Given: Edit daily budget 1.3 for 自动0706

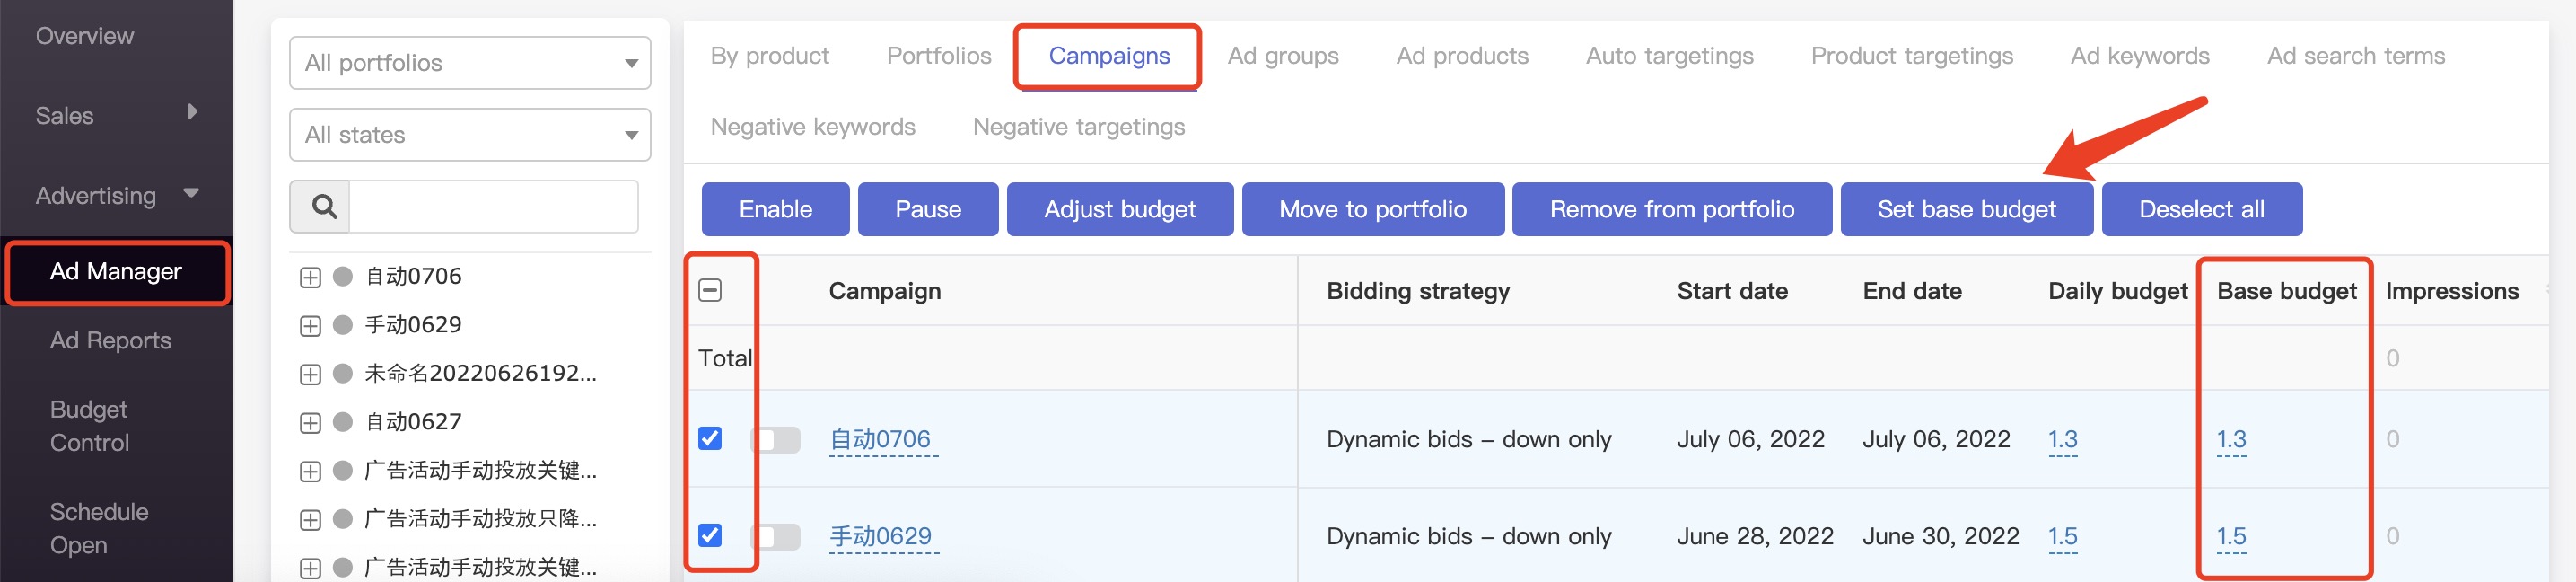Looking at the screenshot, I should pos(2062,439).
